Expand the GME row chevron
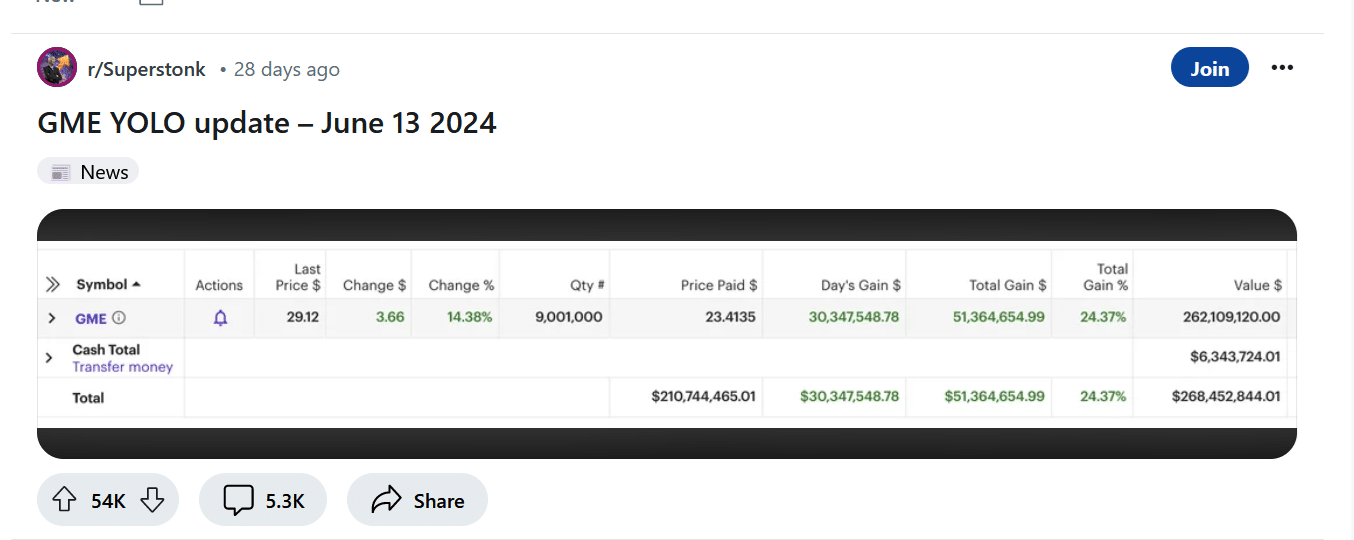Image resolution: width=1354 pixels, height=540 pixels. pos(51,318)
